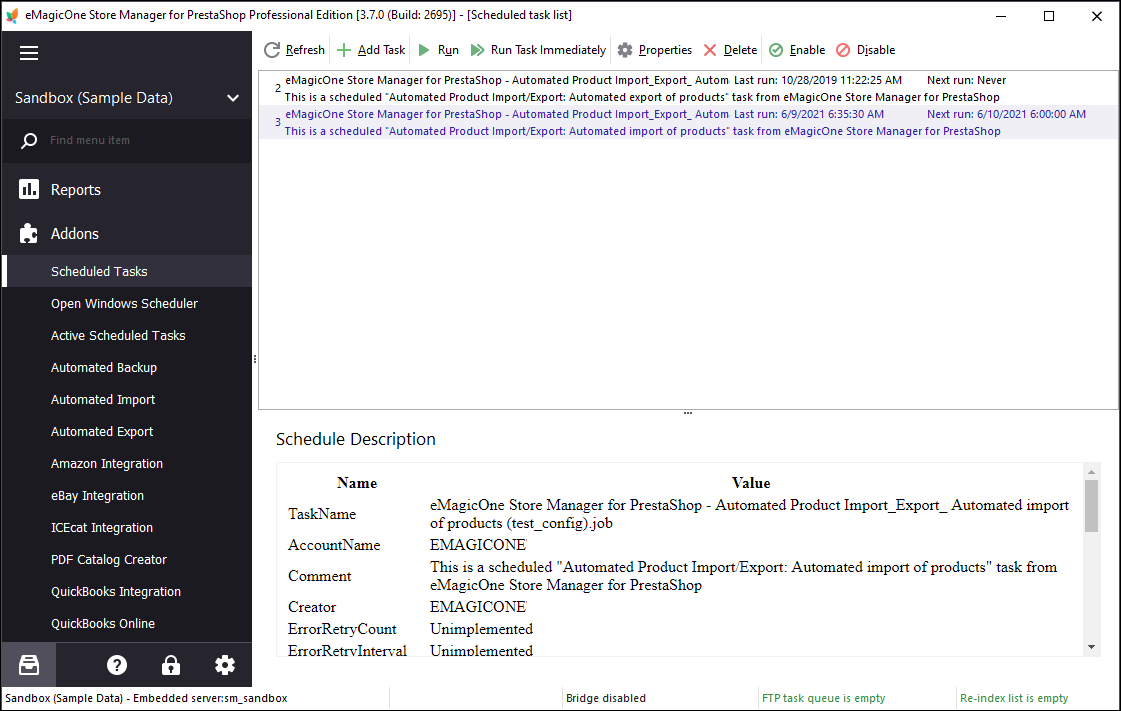
Task: Click horizontal splitter dots above Schedule Description
Action: (688, 413)
